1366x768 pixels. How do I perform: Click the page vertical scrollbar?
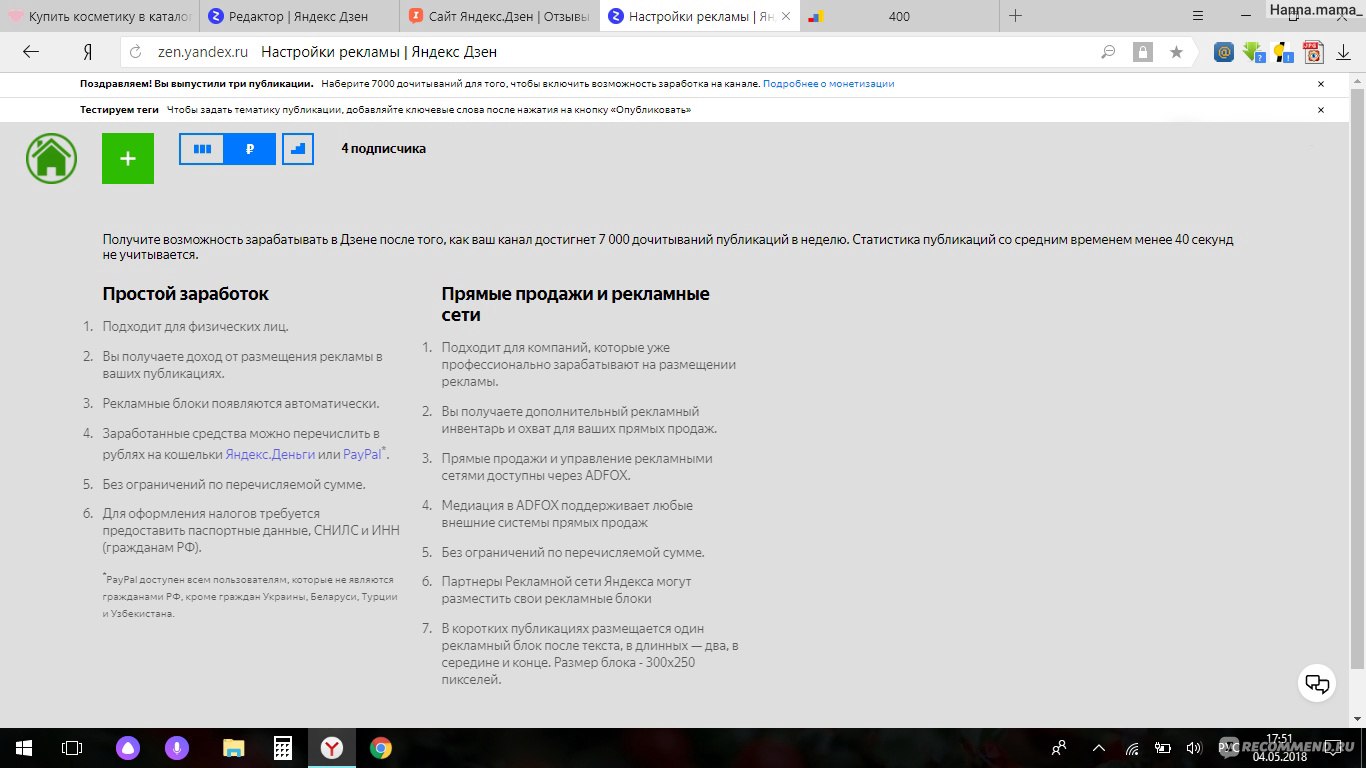tap(1357, 378)
